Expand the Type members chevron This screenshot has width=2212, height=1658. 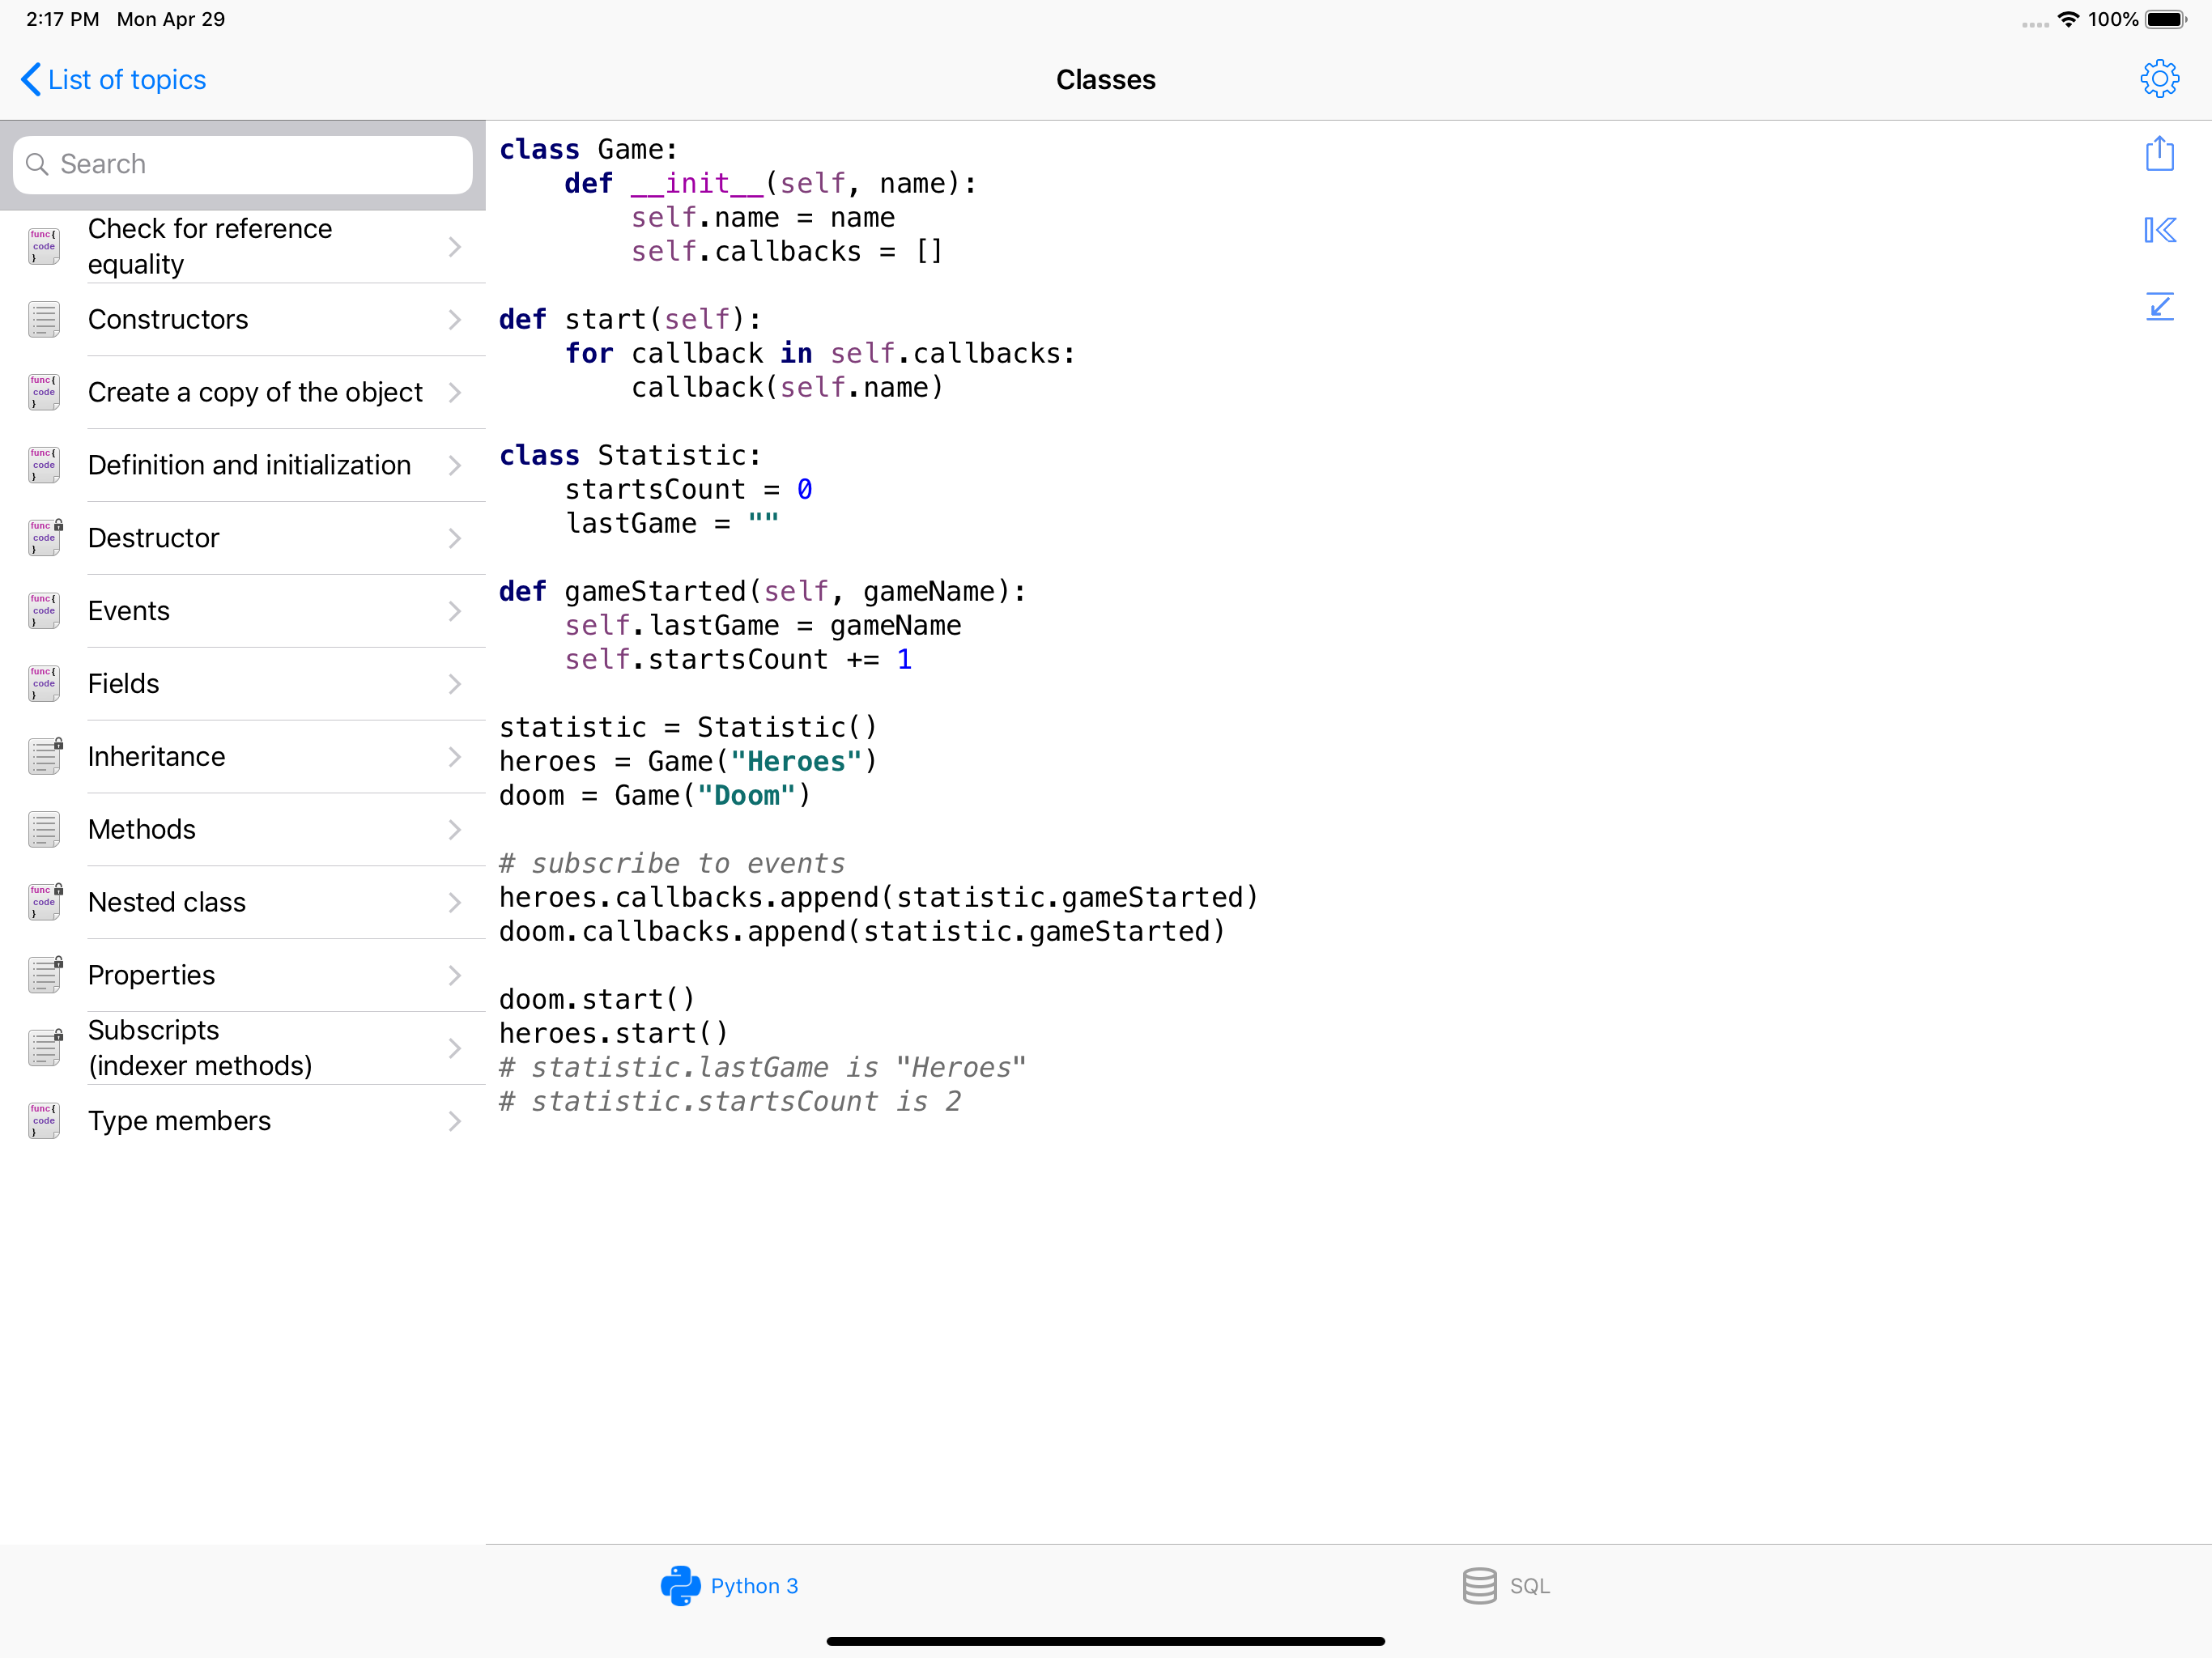tap(455, 1121)
